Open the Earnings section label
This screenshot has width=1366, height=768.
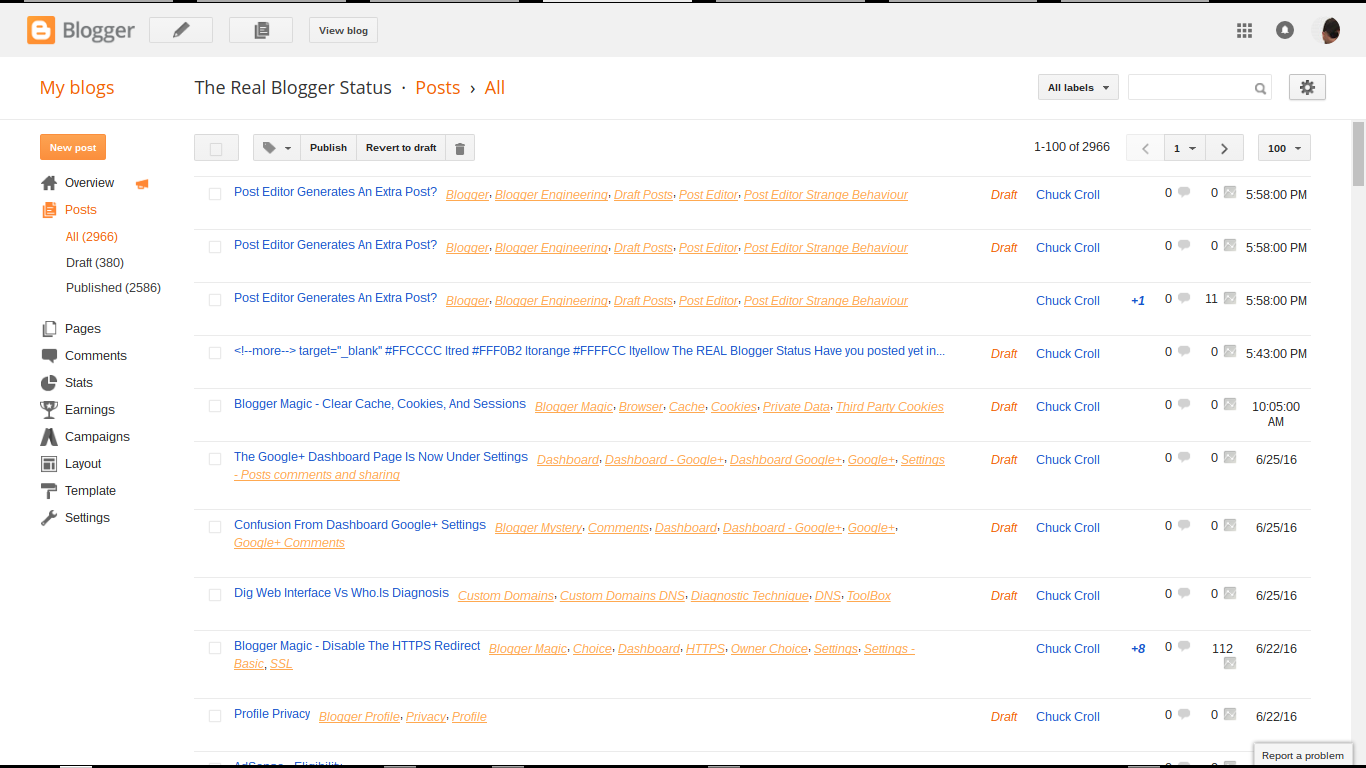90,410
